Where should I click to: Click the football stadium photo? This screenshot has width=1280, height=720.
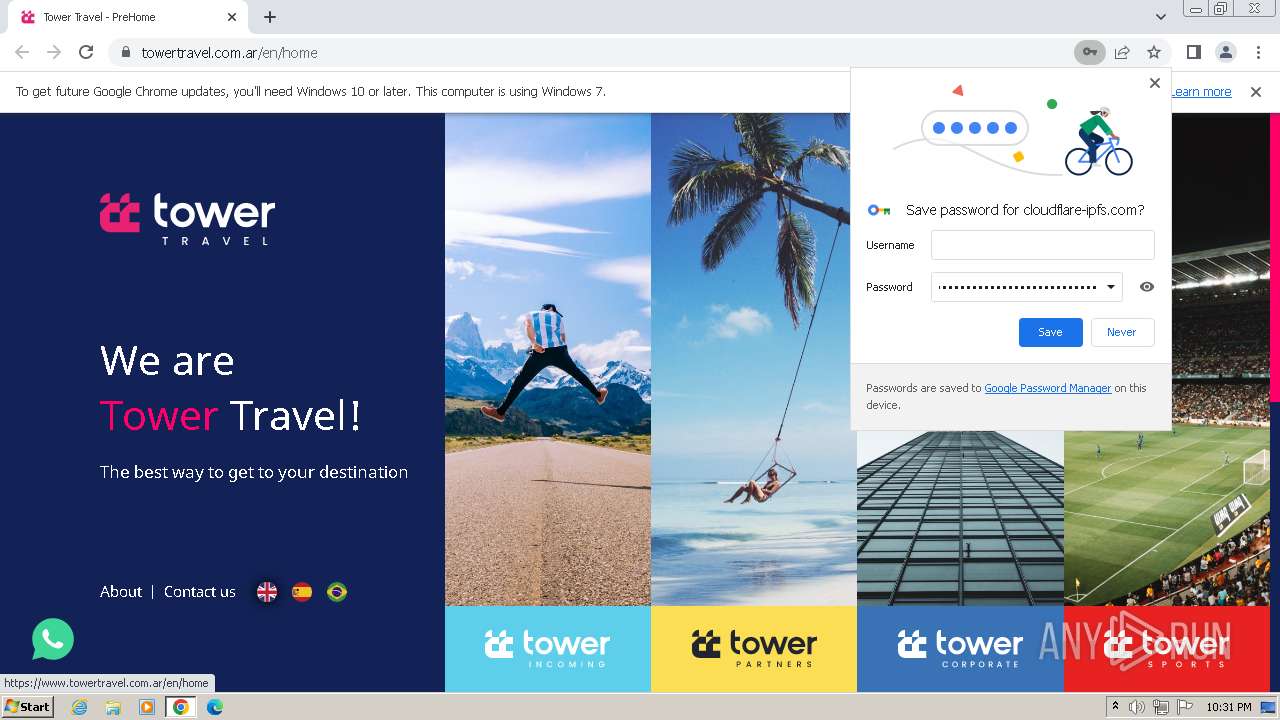click(x=1167, y=518)
